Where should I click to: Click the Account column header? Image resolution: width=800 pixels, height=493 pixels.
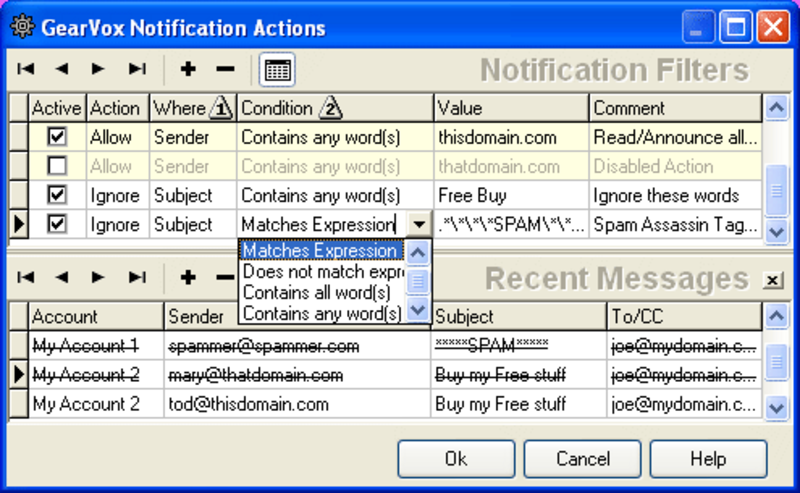tap(96, 316)
